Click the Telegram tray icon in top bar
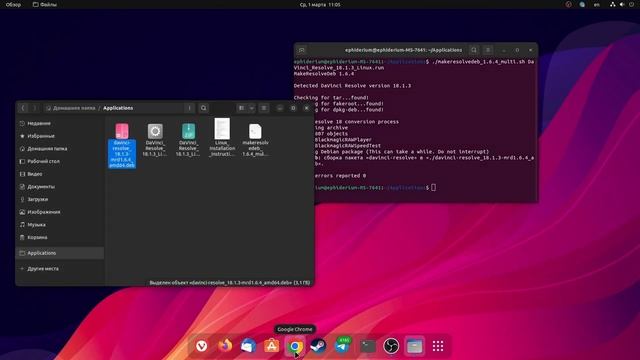640x360 pixels. pyautogui.click(x=582, y=4)
